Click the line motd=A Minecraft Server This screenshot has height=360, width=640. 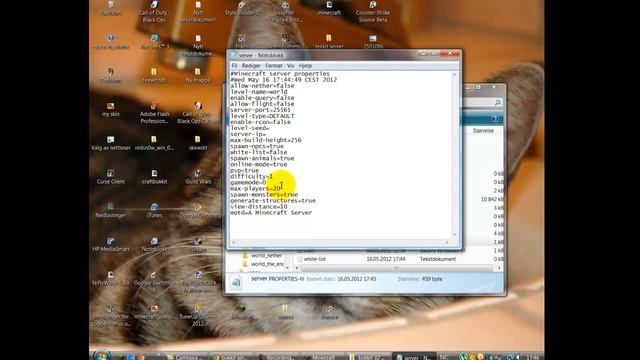tap(271, 213)
